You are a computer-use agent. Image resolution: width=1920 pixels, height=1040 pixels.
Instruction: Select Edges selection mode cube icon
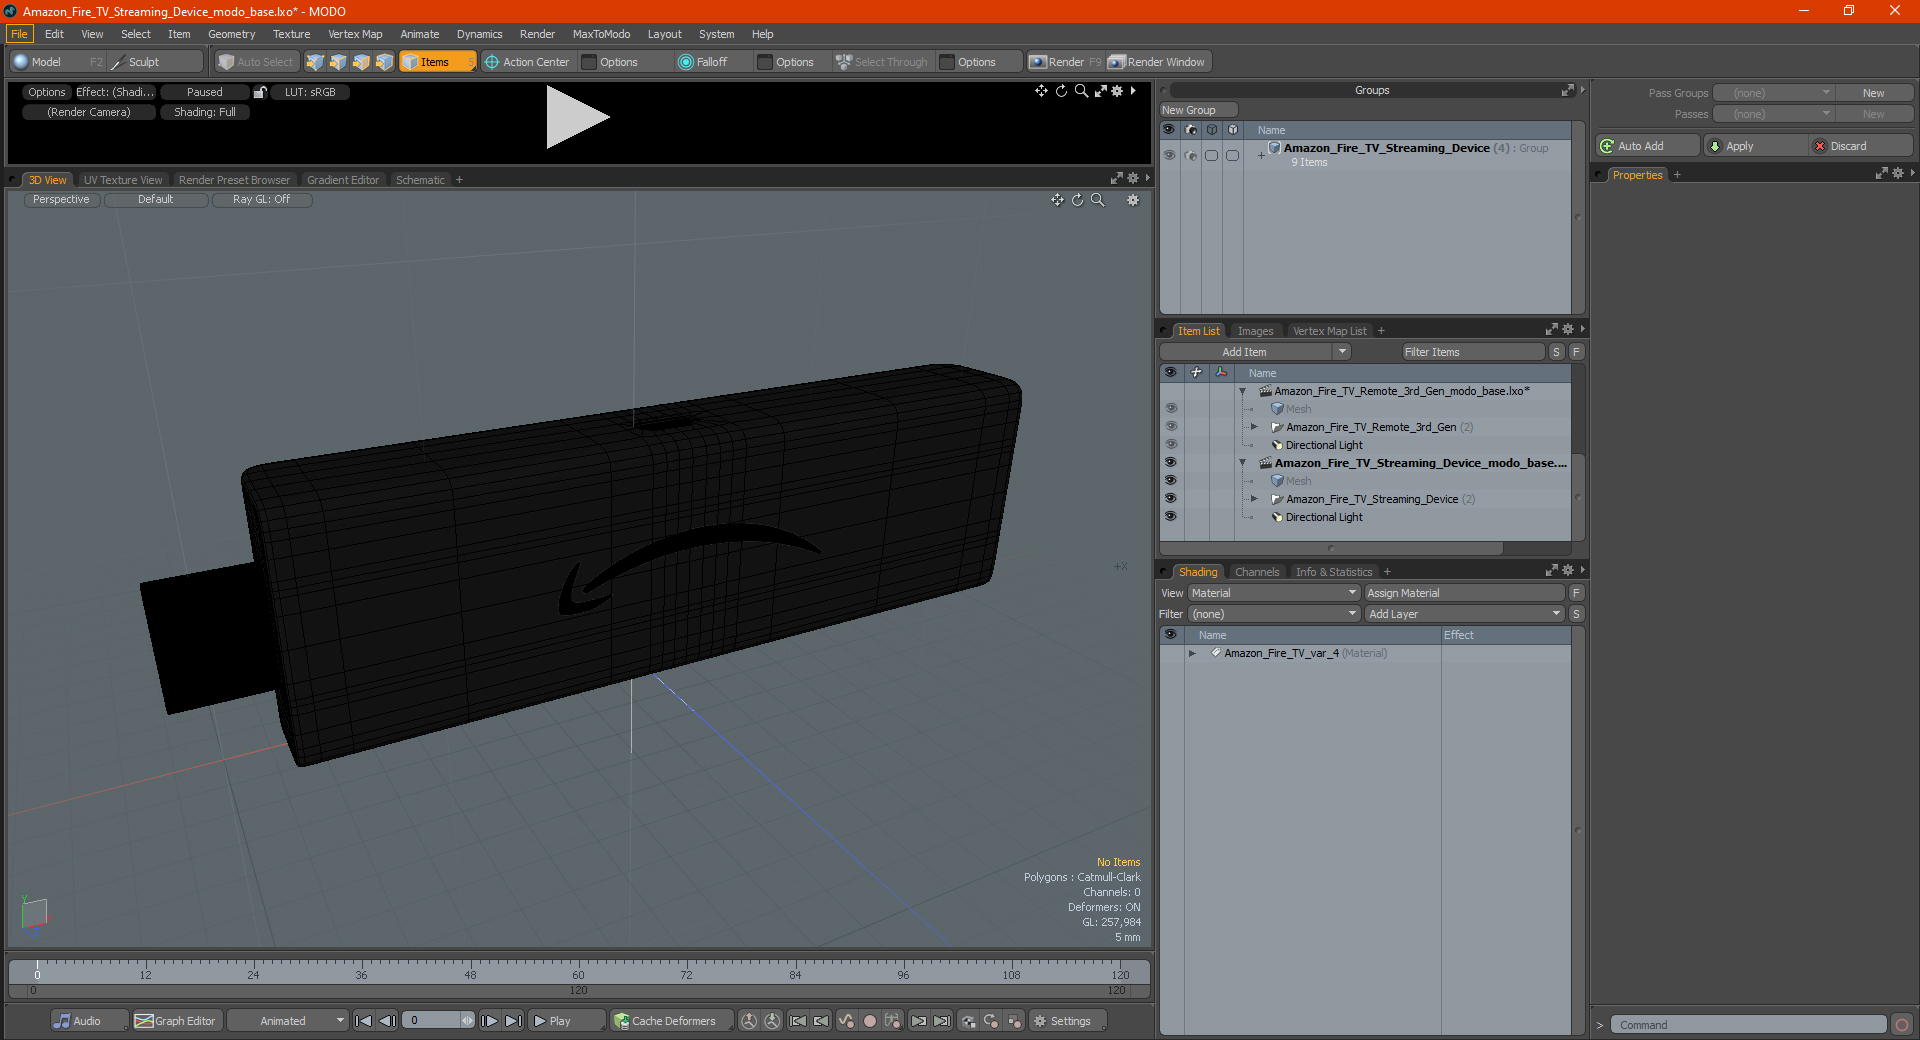pos(338,62)
